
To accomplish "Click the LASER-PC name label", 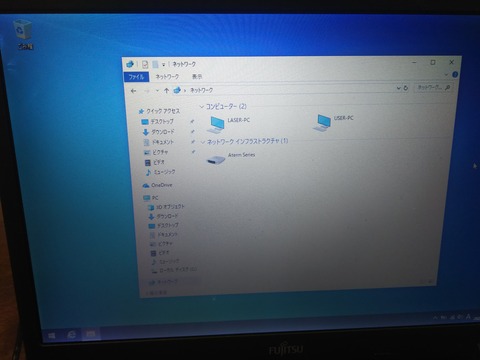I will [x=239, y=120].
